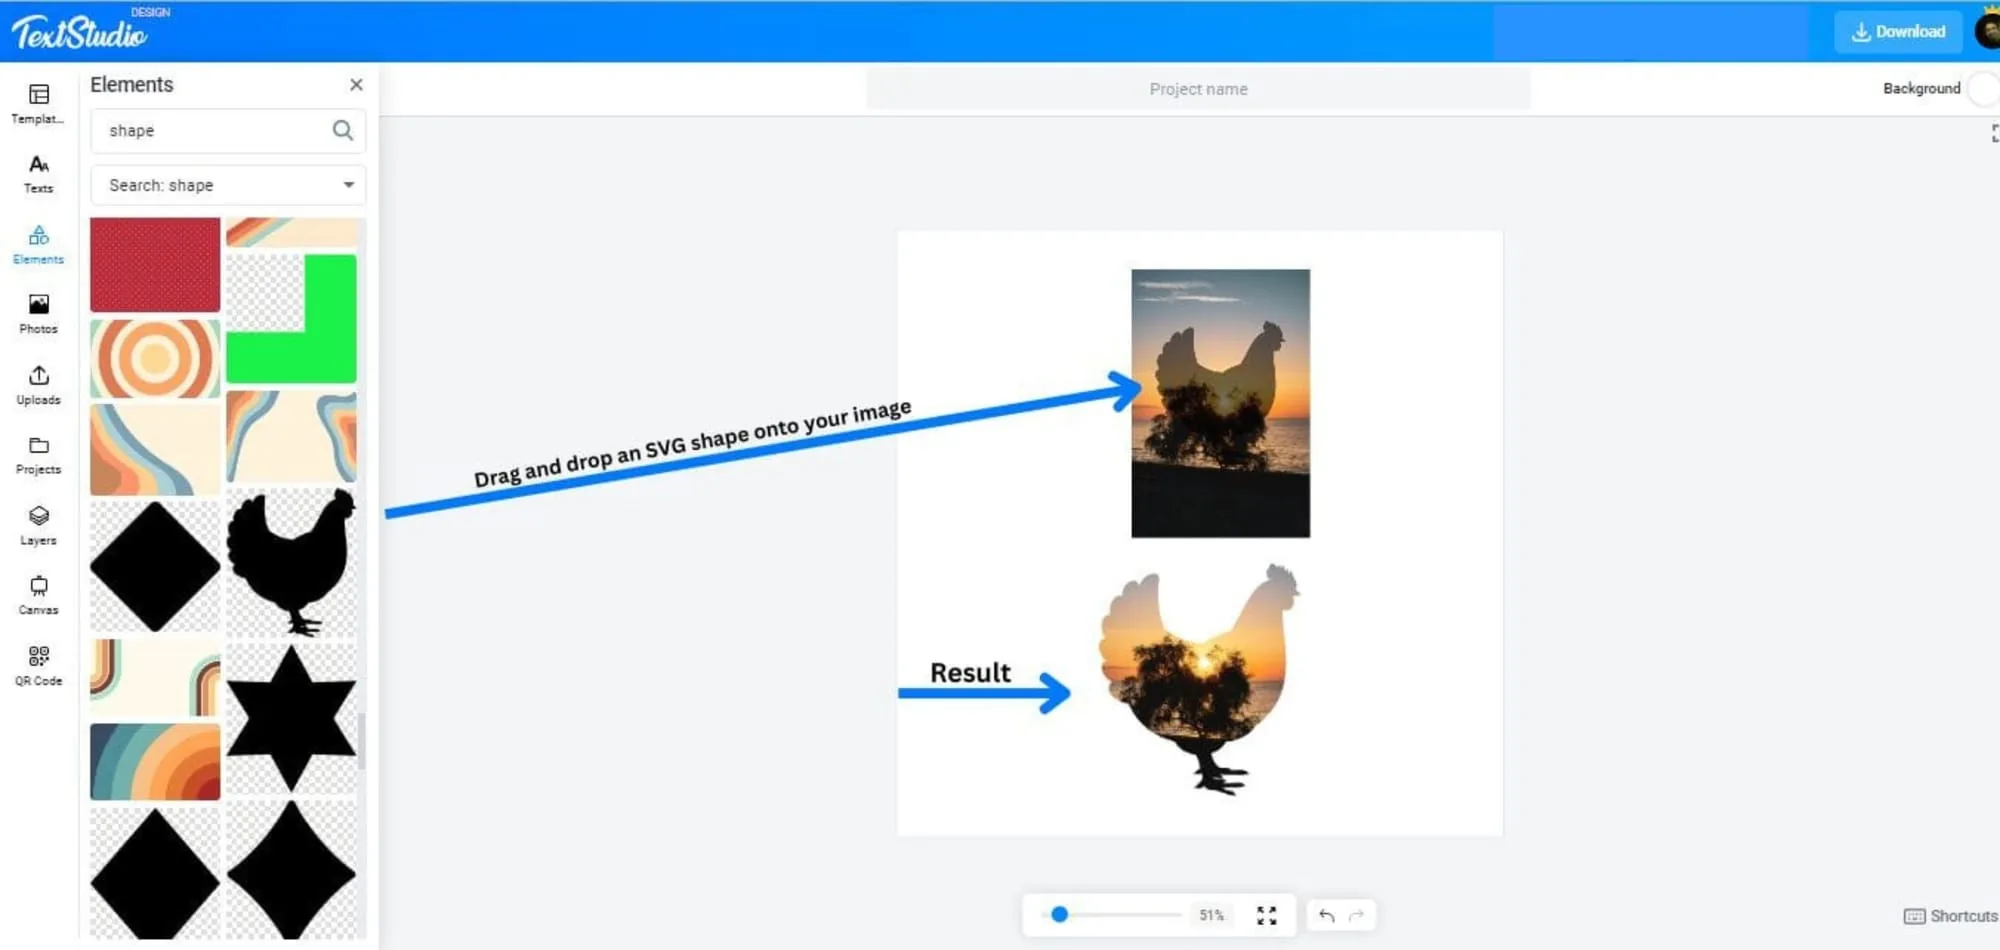
Task: Click the Background color swatch
Action: 1984,89
